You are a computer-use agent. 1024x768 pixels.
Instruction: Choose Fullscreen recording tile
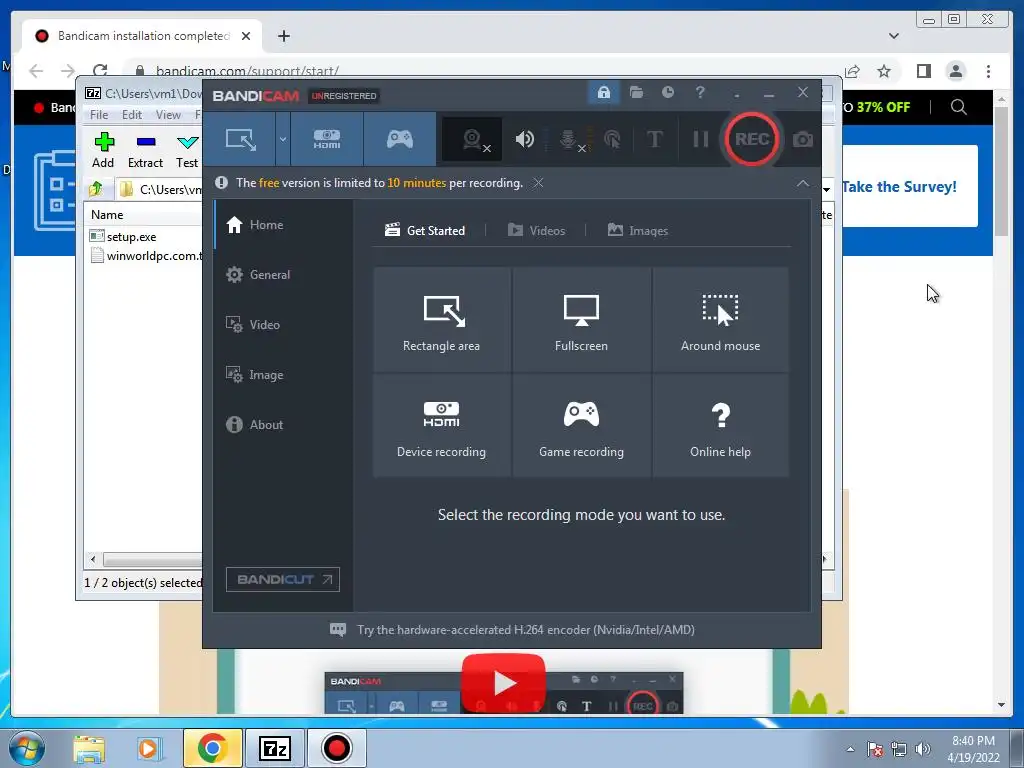[x=581, y=319]
